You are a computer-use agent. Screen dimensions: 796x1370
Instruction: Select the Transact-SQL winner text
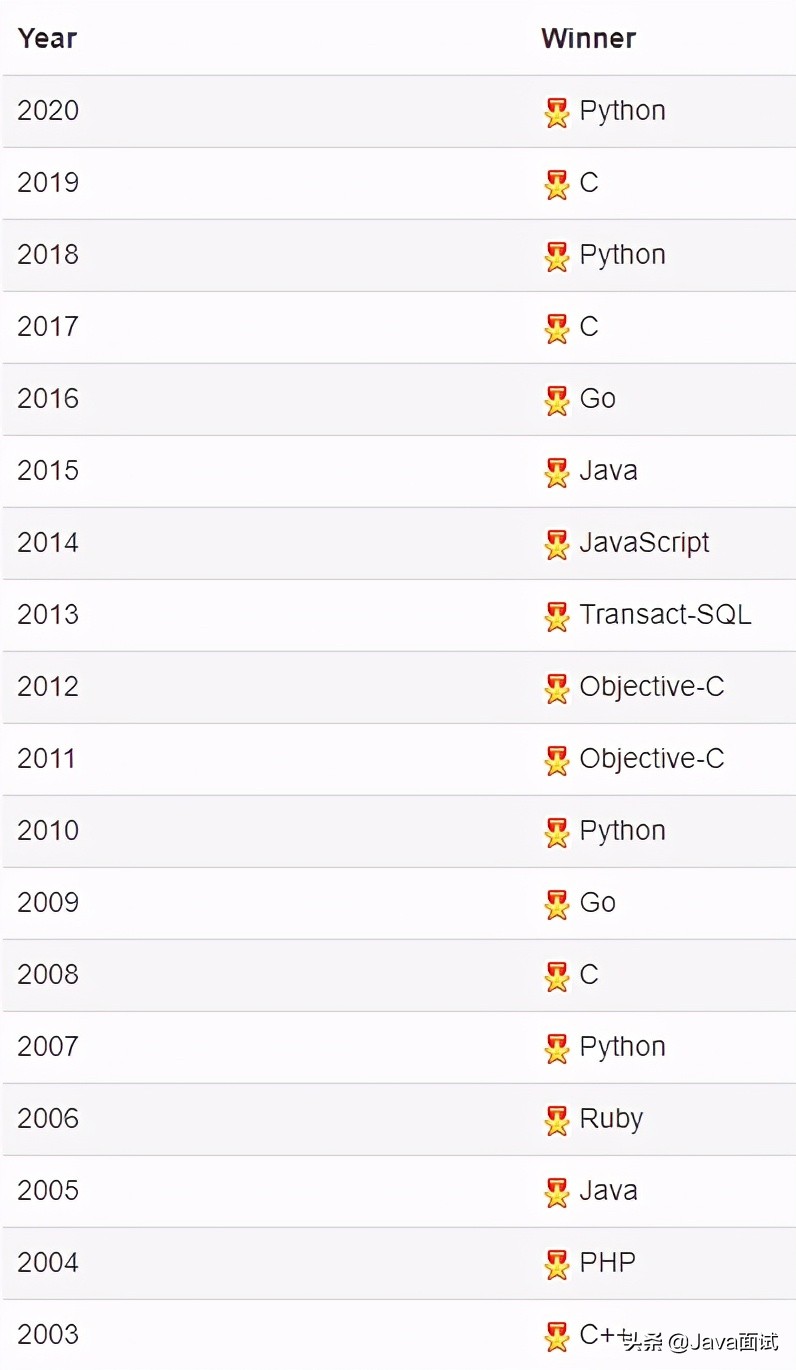point(665,614)
